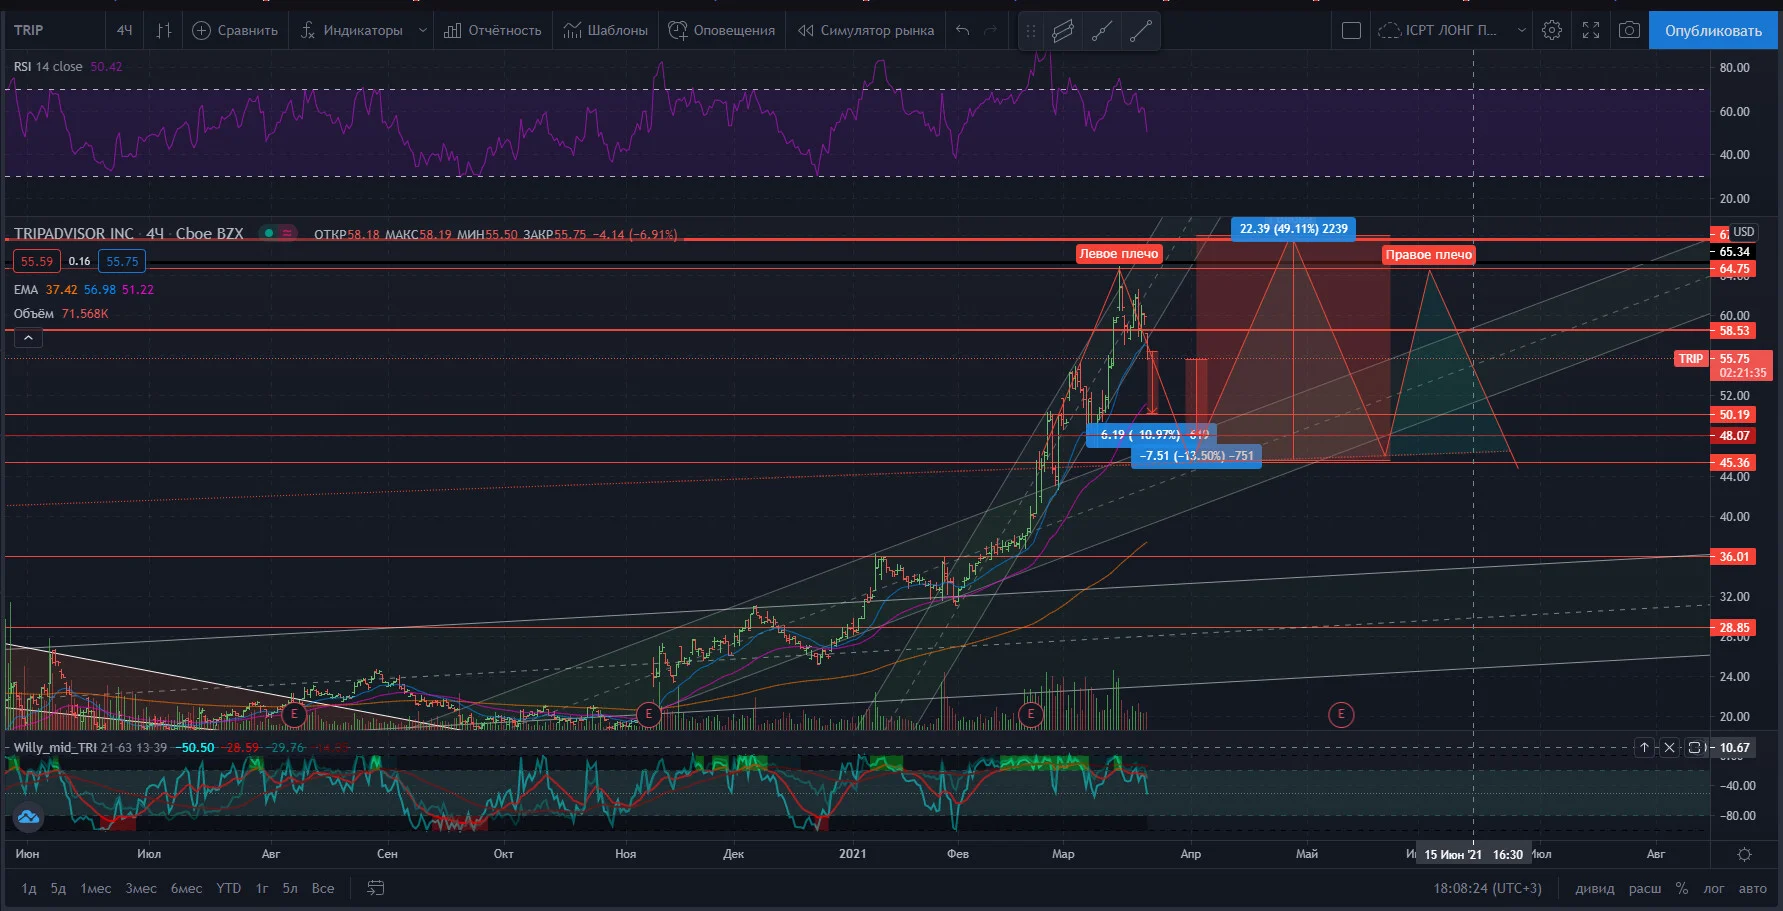Open the Индикаторы indicators menu
This screenshot has width=1783, height=911.
pyautogui.click(x=352, y=30)
